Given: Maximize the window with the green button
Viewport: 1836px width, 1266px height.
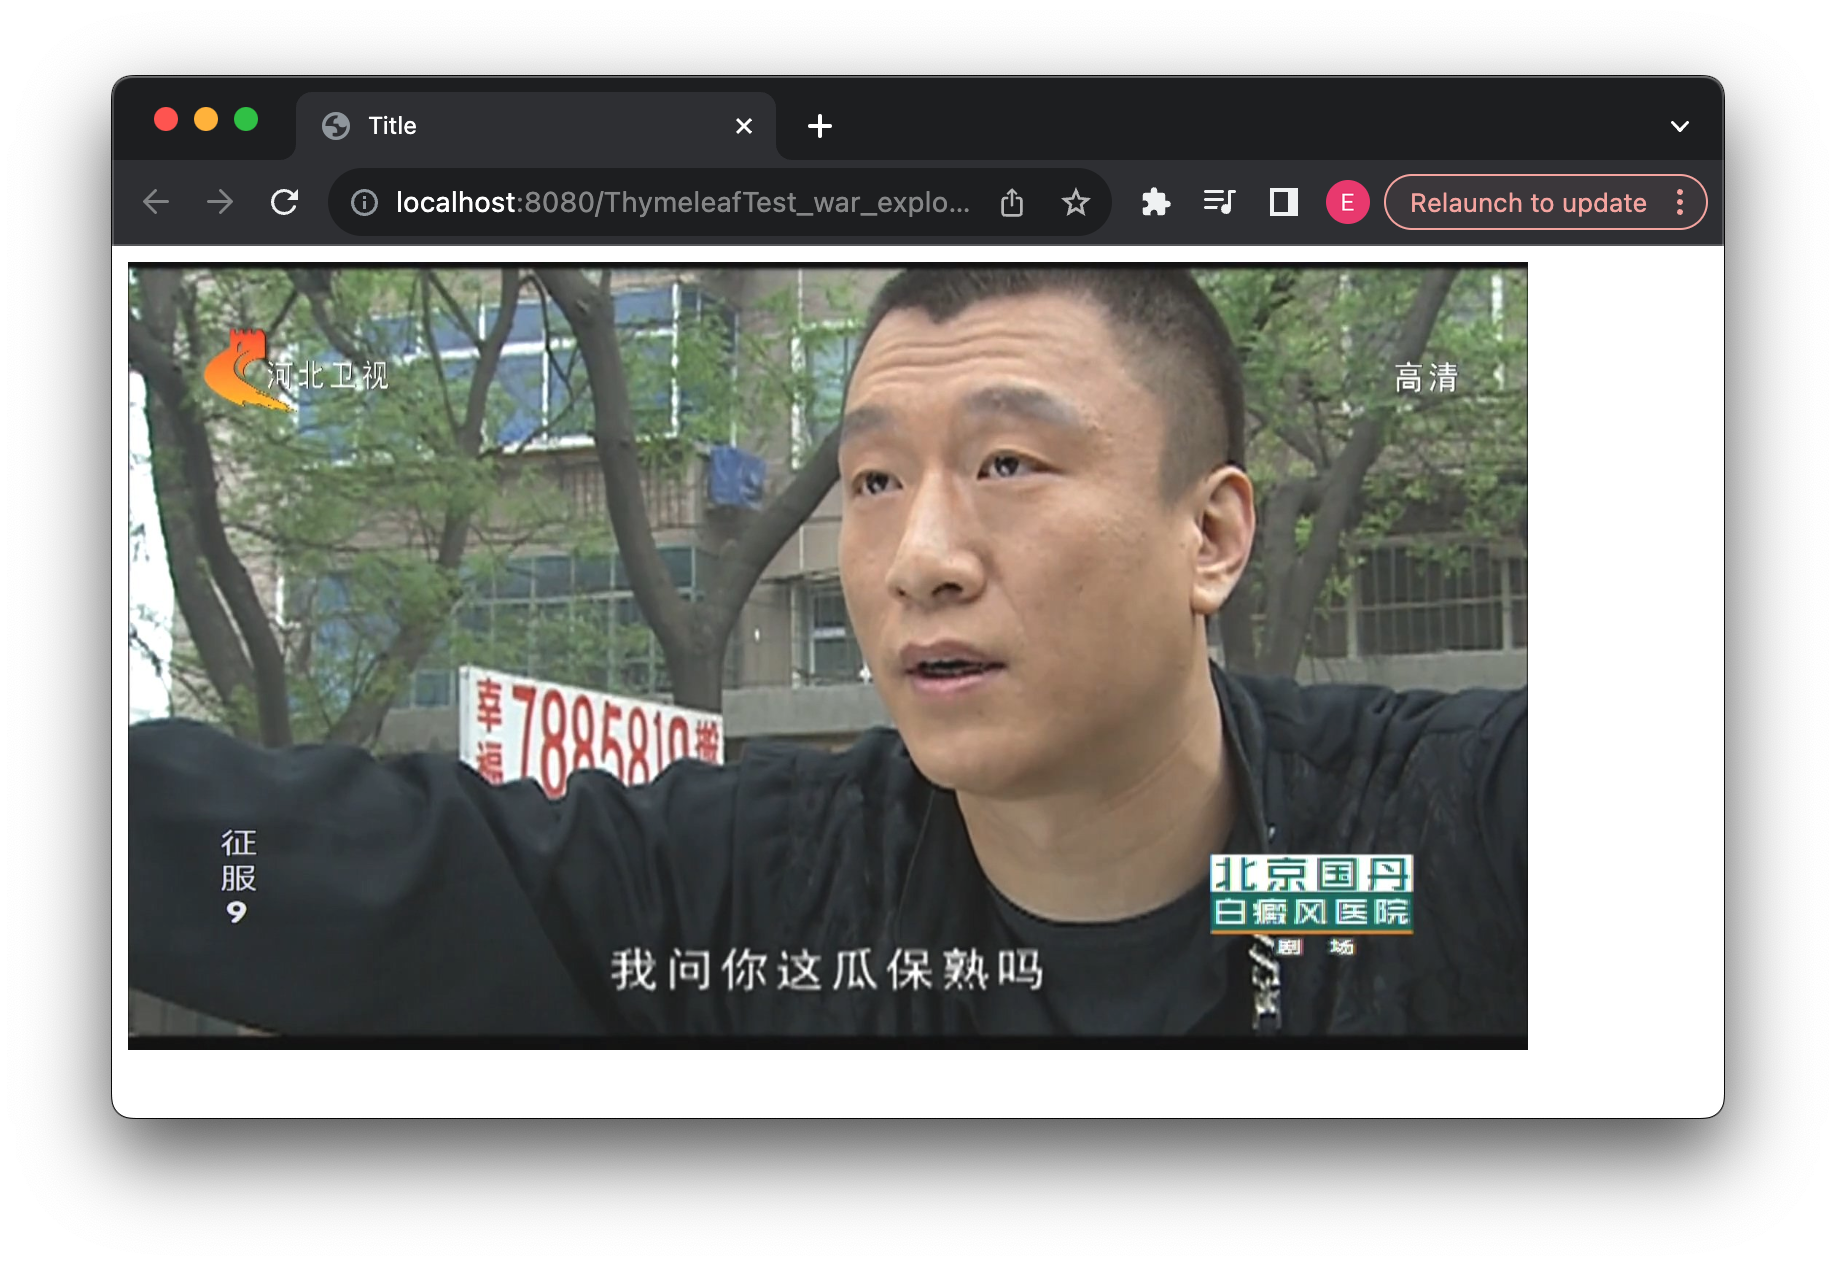Looking at the screenshot, I should coord(246,120).
